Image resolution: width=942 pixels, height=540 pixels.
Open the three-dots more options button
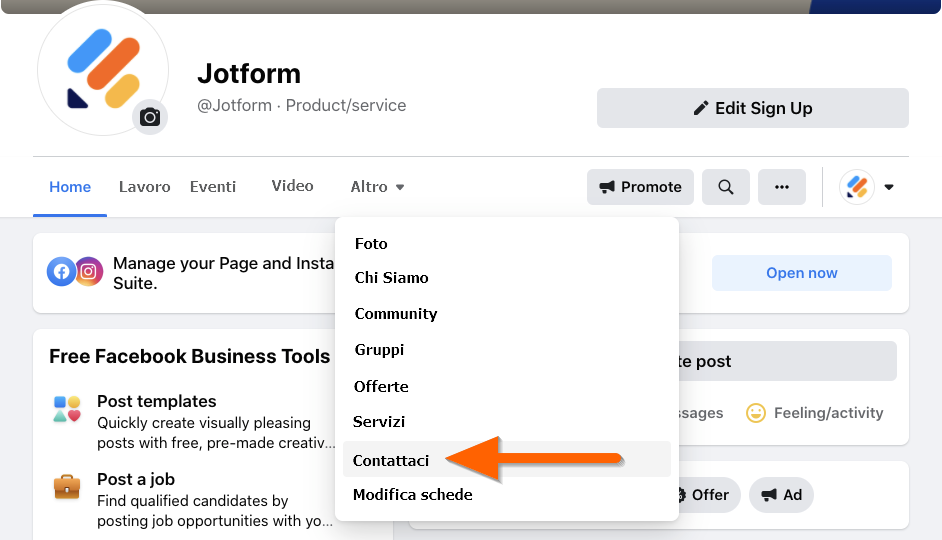pyautogui.click(x=782, y=187)
